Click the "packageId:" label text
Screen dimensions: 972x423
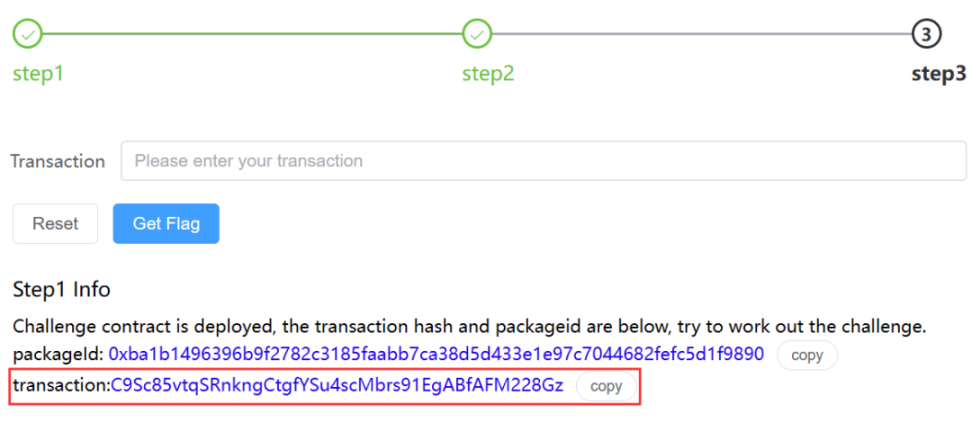[x=57, y=354]
